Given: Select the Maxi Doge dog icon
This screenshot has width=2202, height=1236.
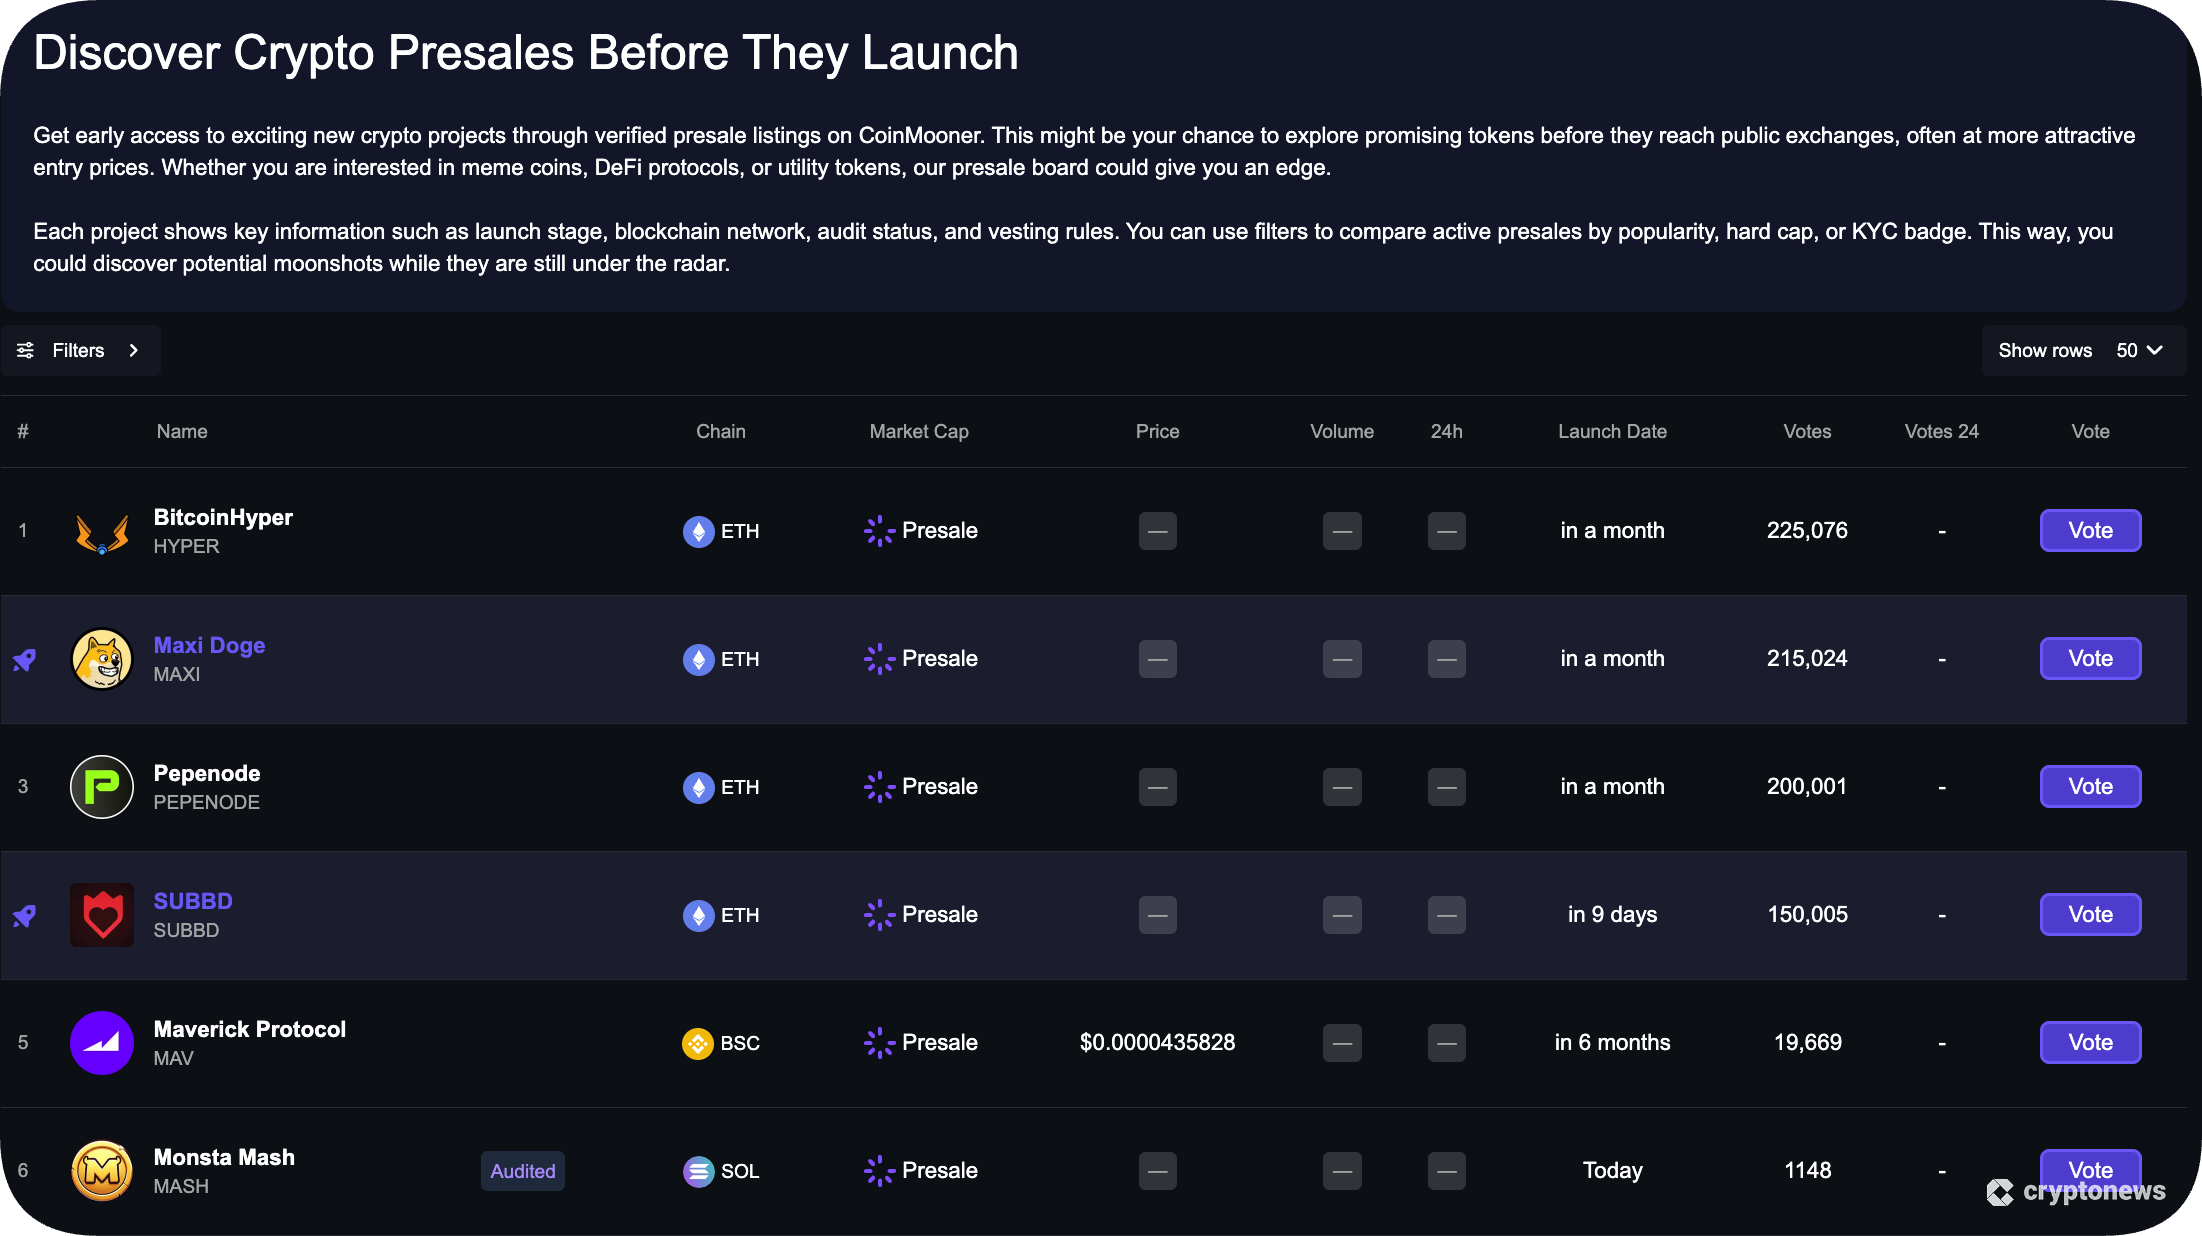Looking at the screenshot, I should pos(101,659).
